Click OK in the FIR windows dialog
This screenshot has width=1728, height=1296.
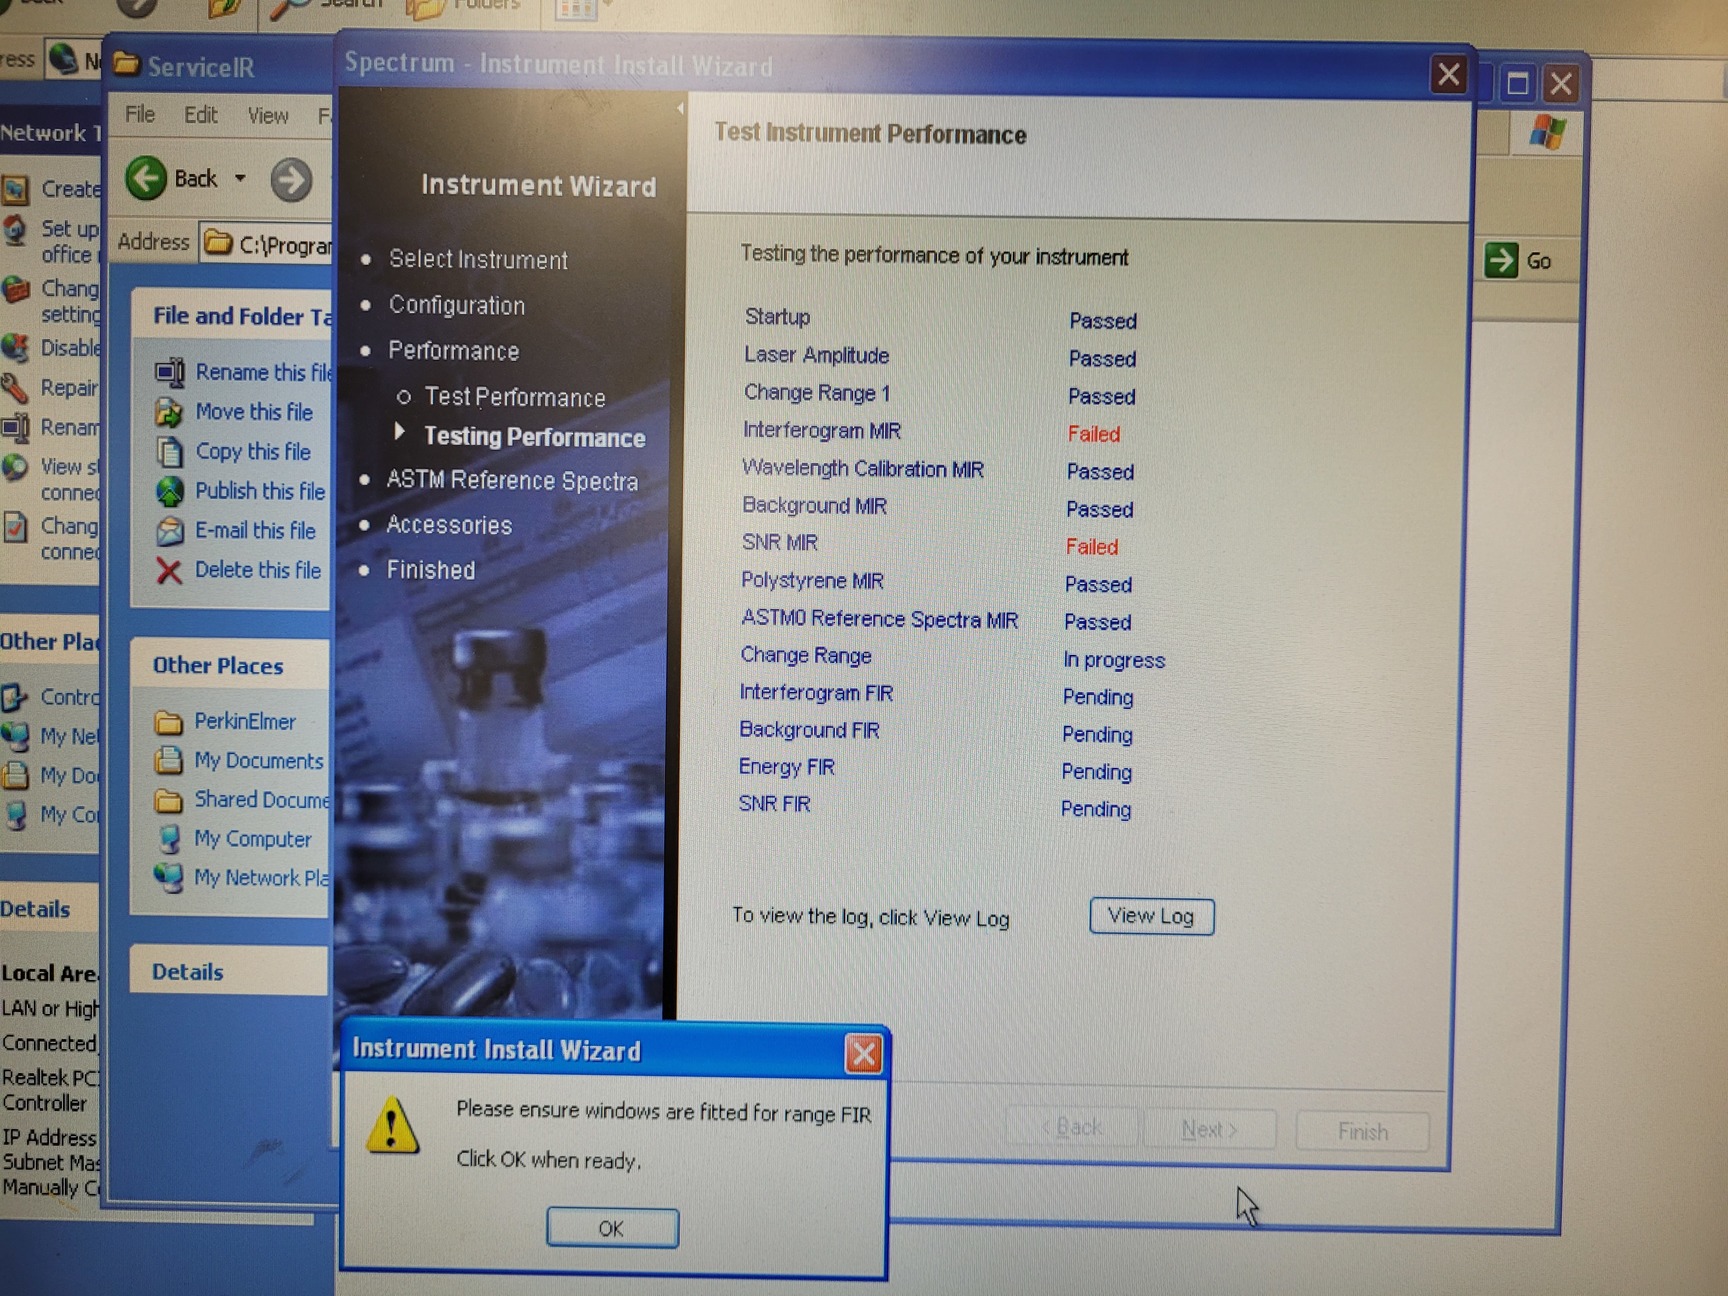coord(612,1228)
